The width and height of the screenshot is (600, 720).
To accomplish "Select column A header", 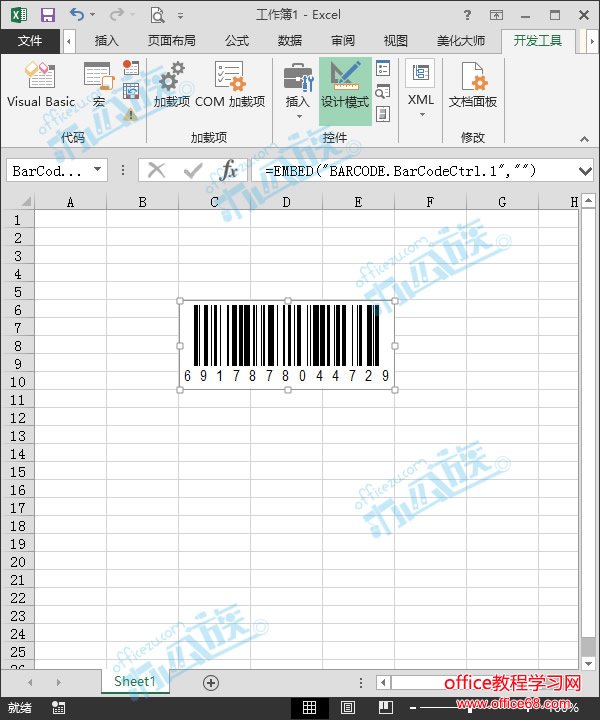I will pyautogui.click(x=70, y=202).
